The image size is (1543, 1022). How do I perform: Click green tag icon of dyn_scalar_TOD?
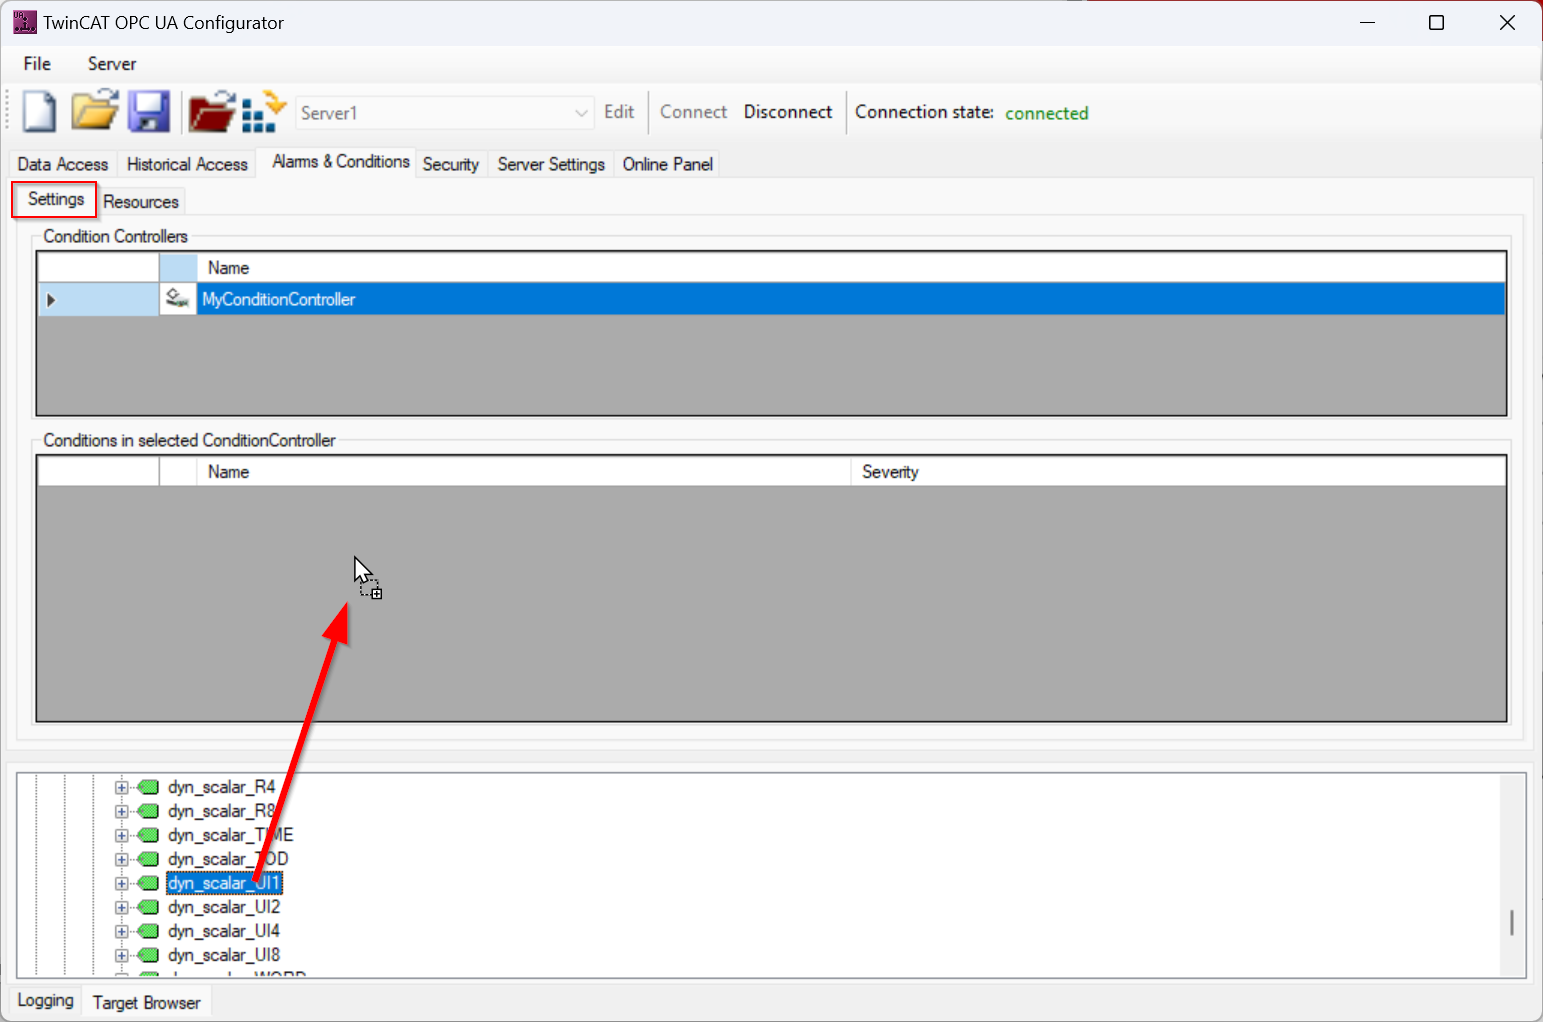148,859
